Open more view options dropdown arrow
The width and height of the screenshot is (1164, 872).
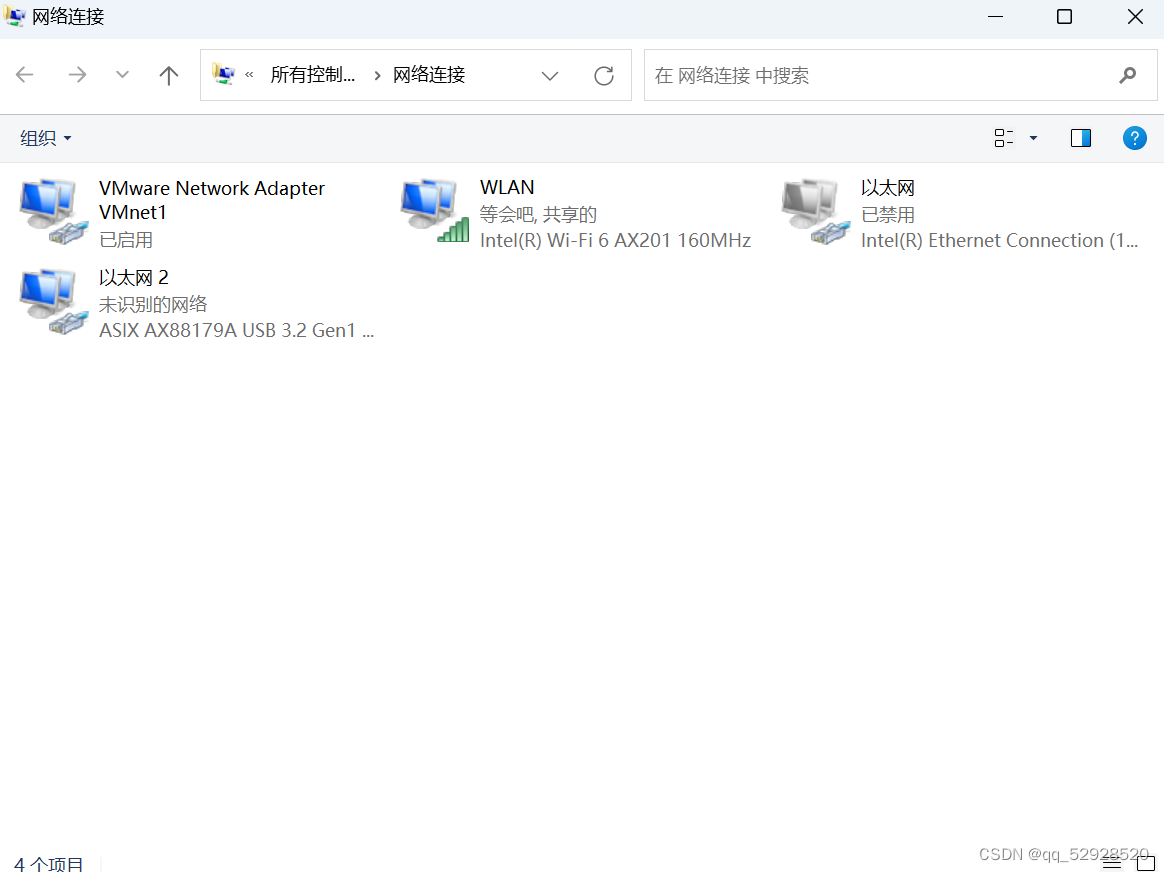1033,138
